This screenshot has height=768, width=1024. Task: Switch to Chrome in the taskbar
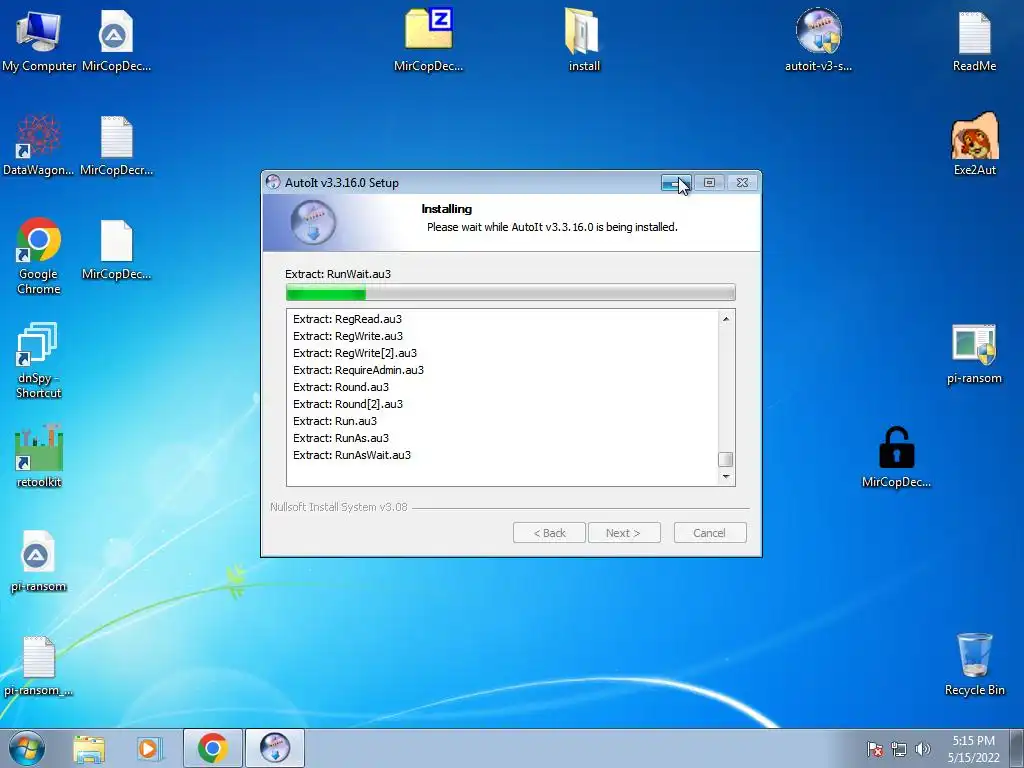(212, 748)
